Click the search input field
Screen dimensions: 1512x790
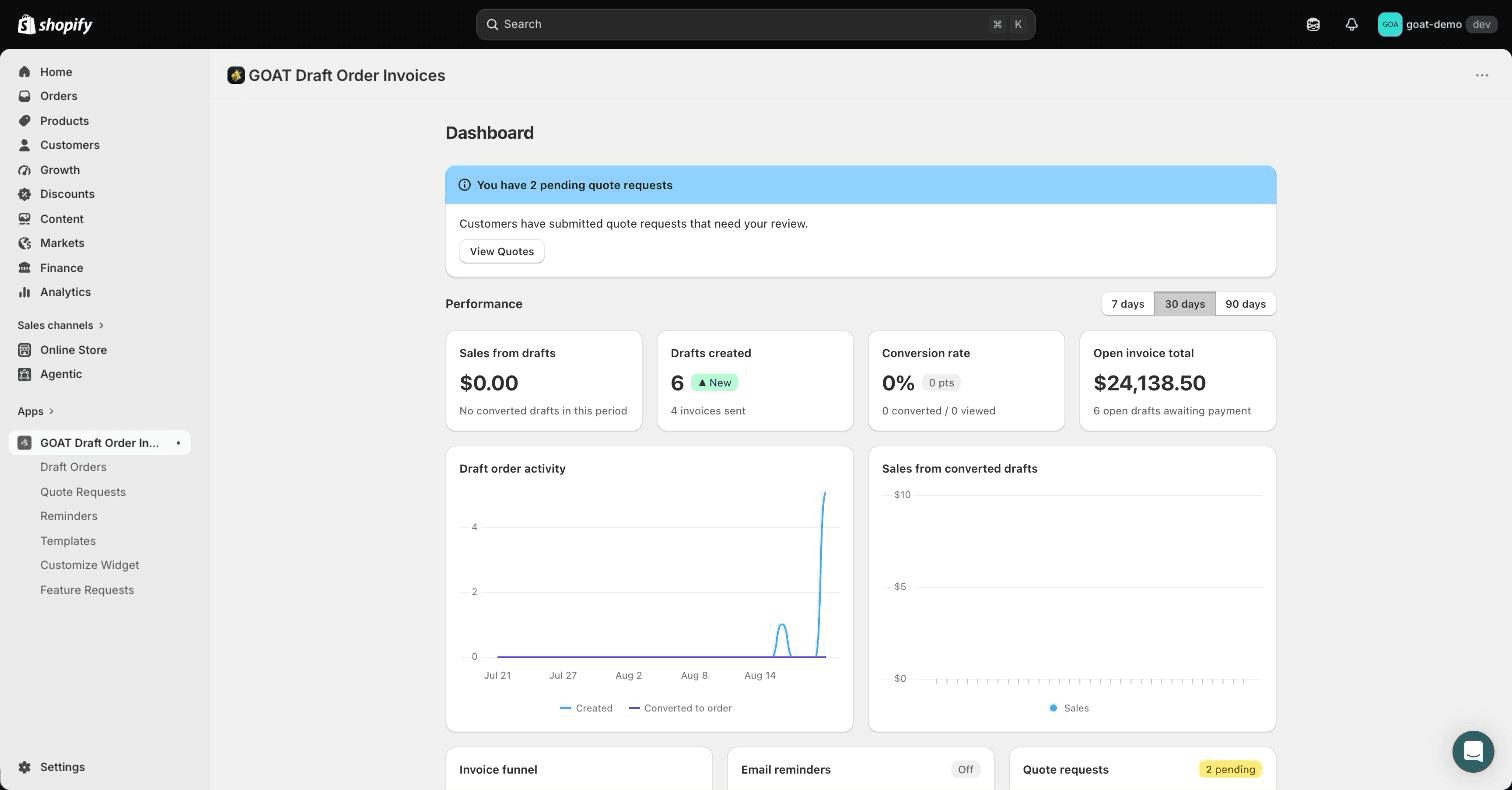point(755,24)
